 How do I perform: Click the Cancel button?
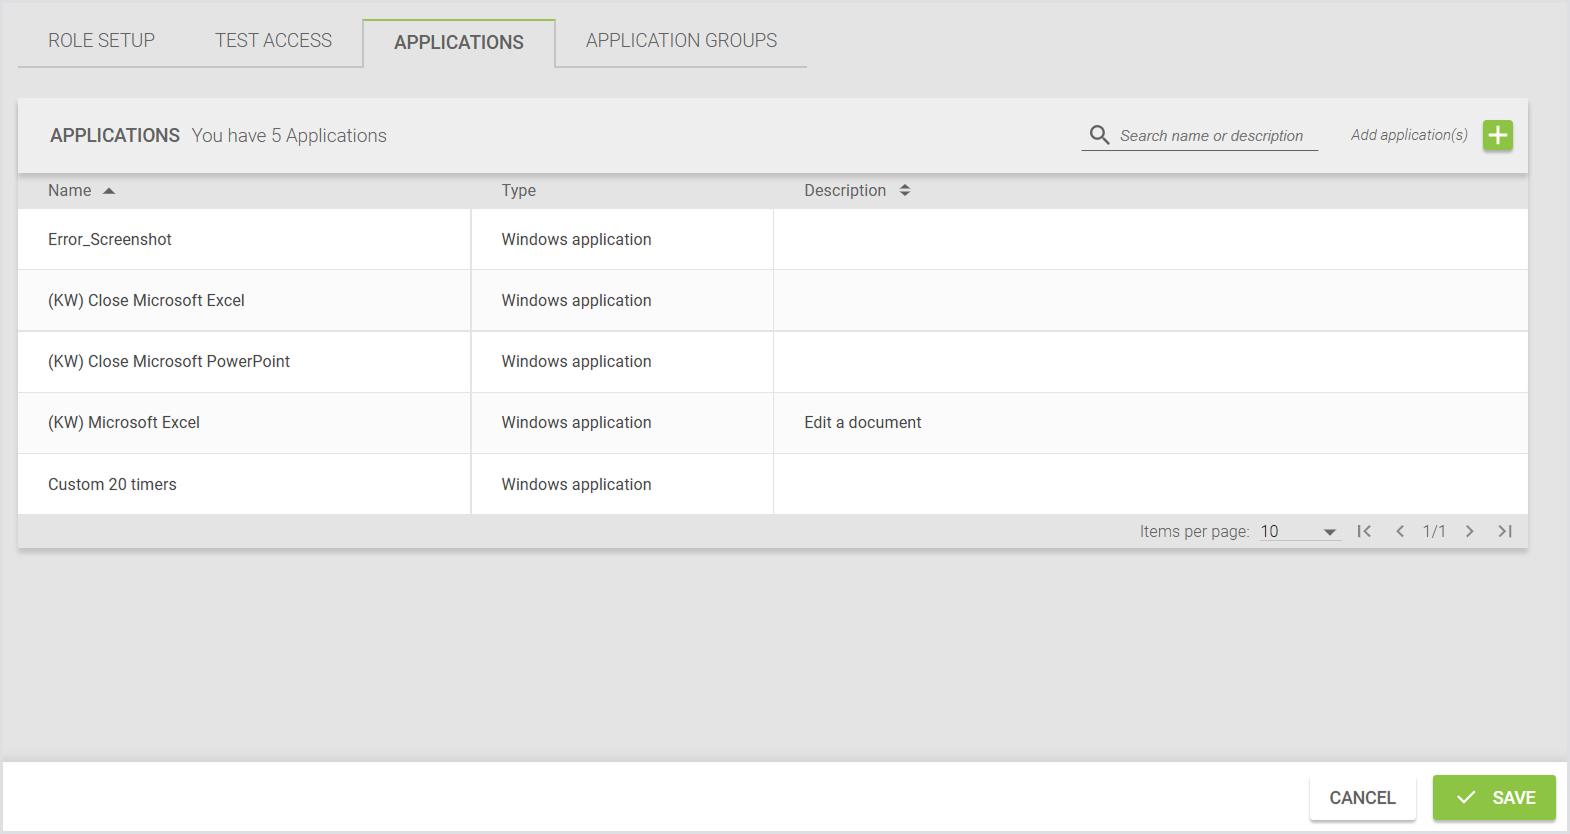pos(1362,798)
